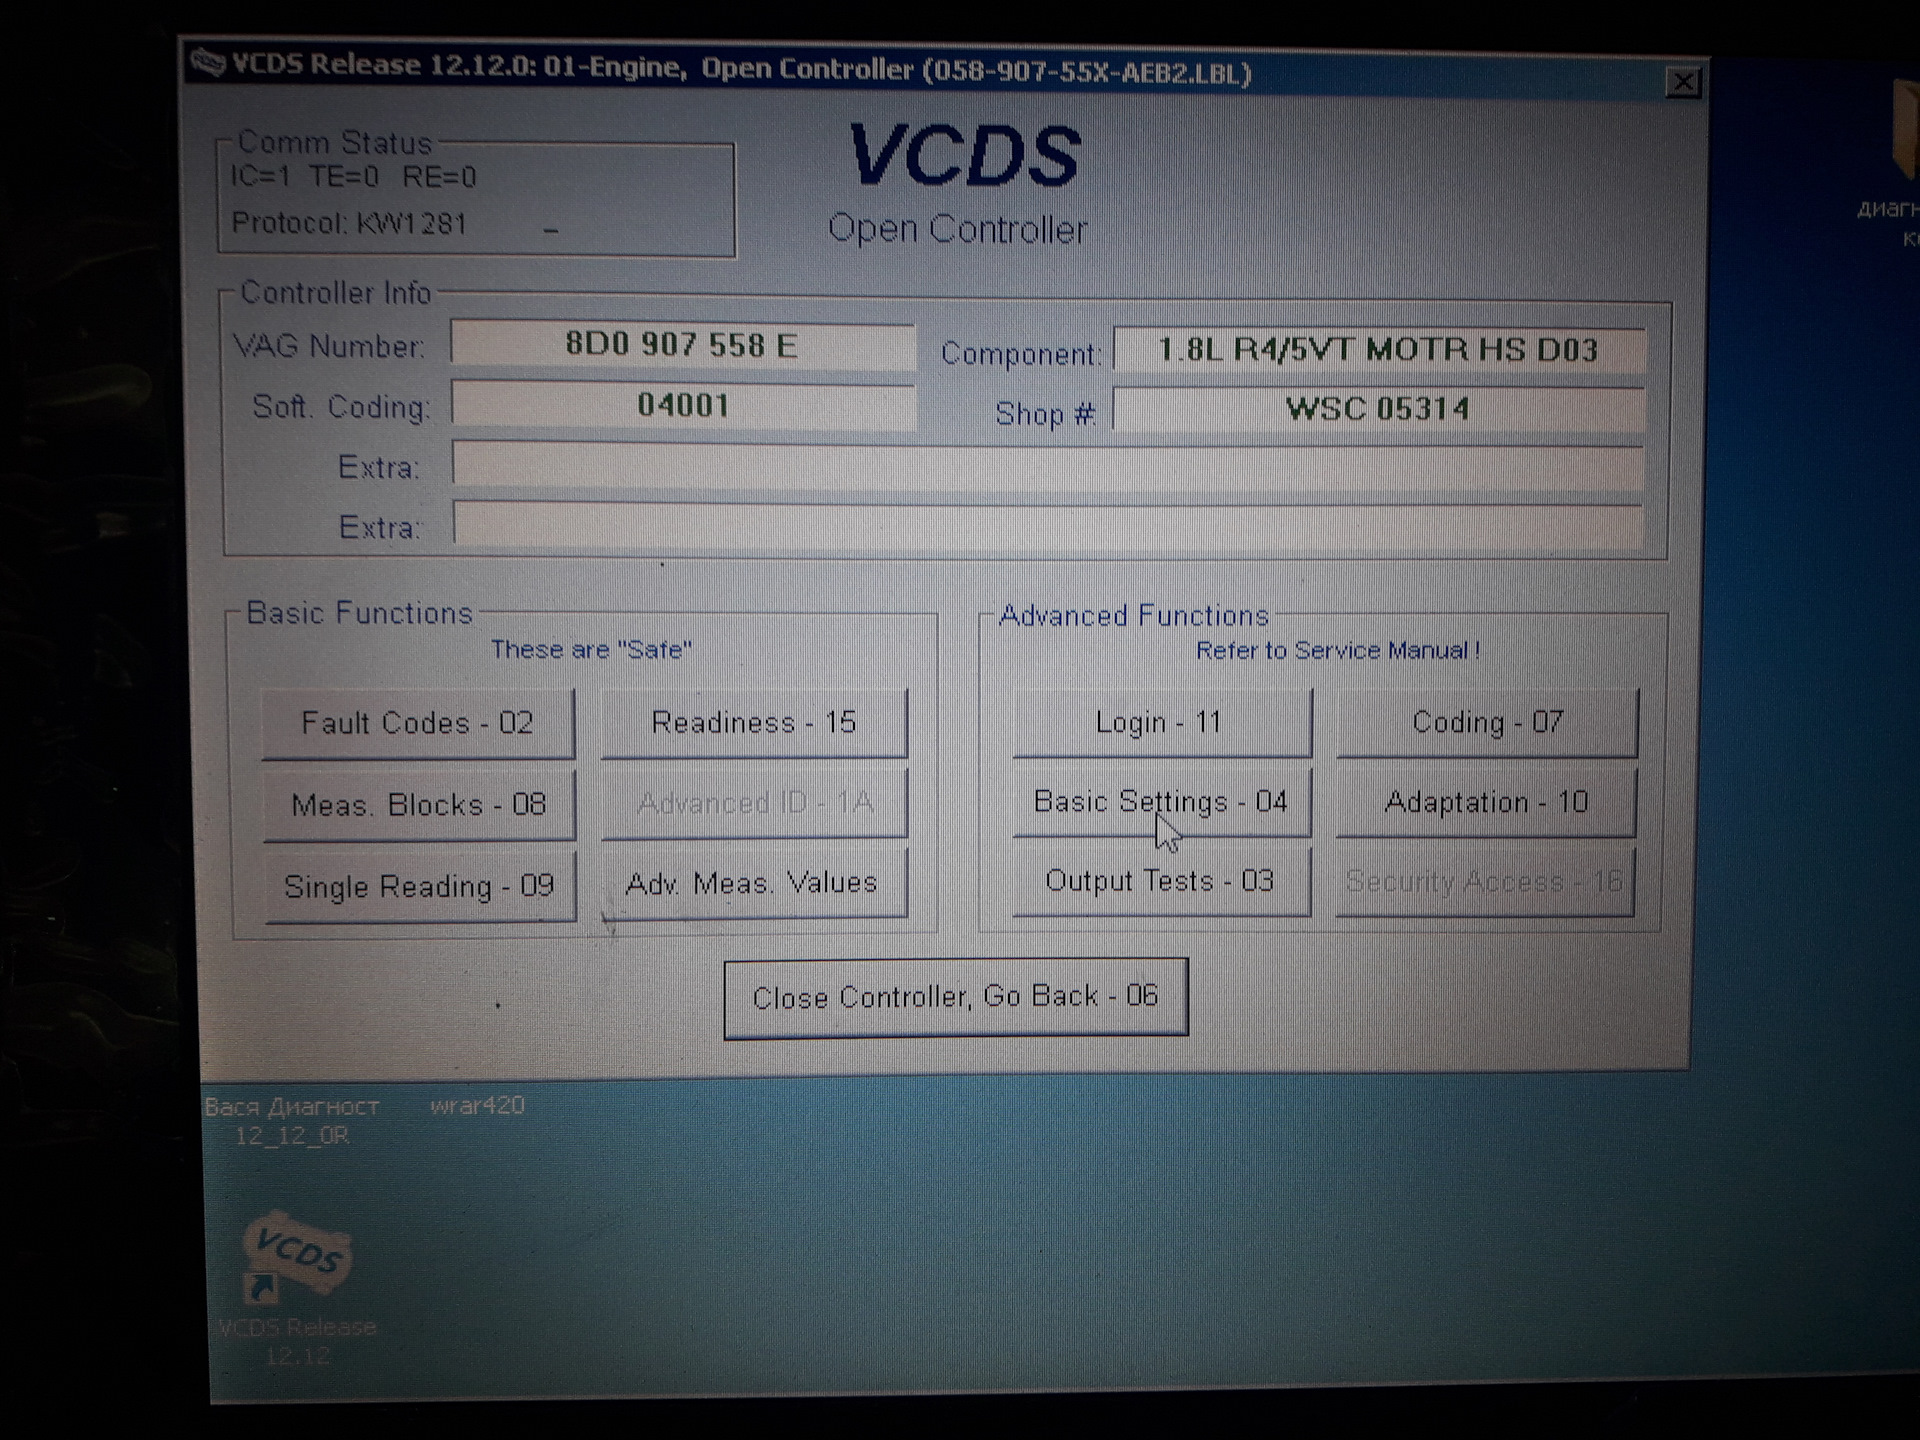
Task: Open Adaptation - 10 function
Action: click(x=1486, y=802)
